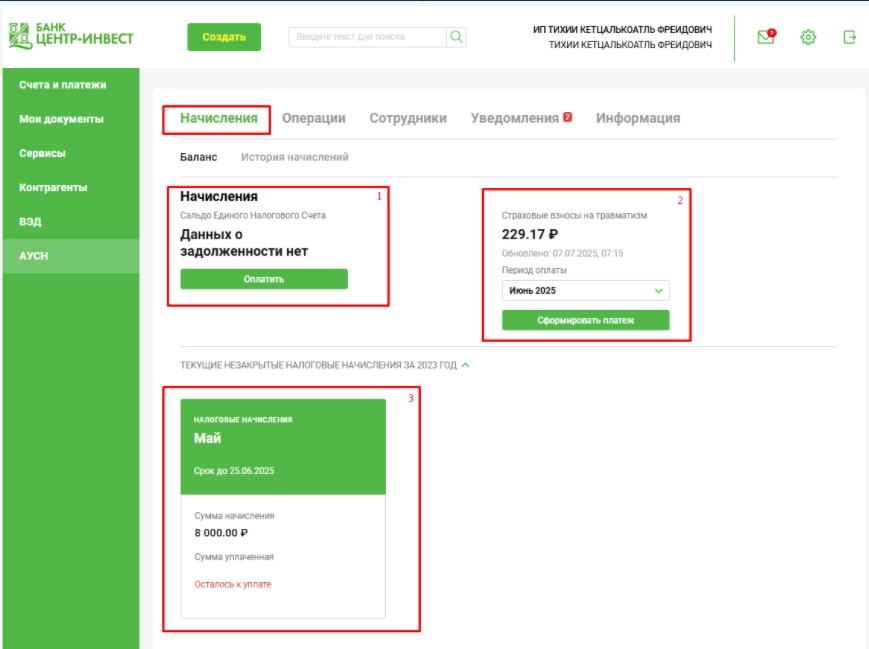Switch to the Операции tab
Screen dimensions: 869x649
click(313, 118)
